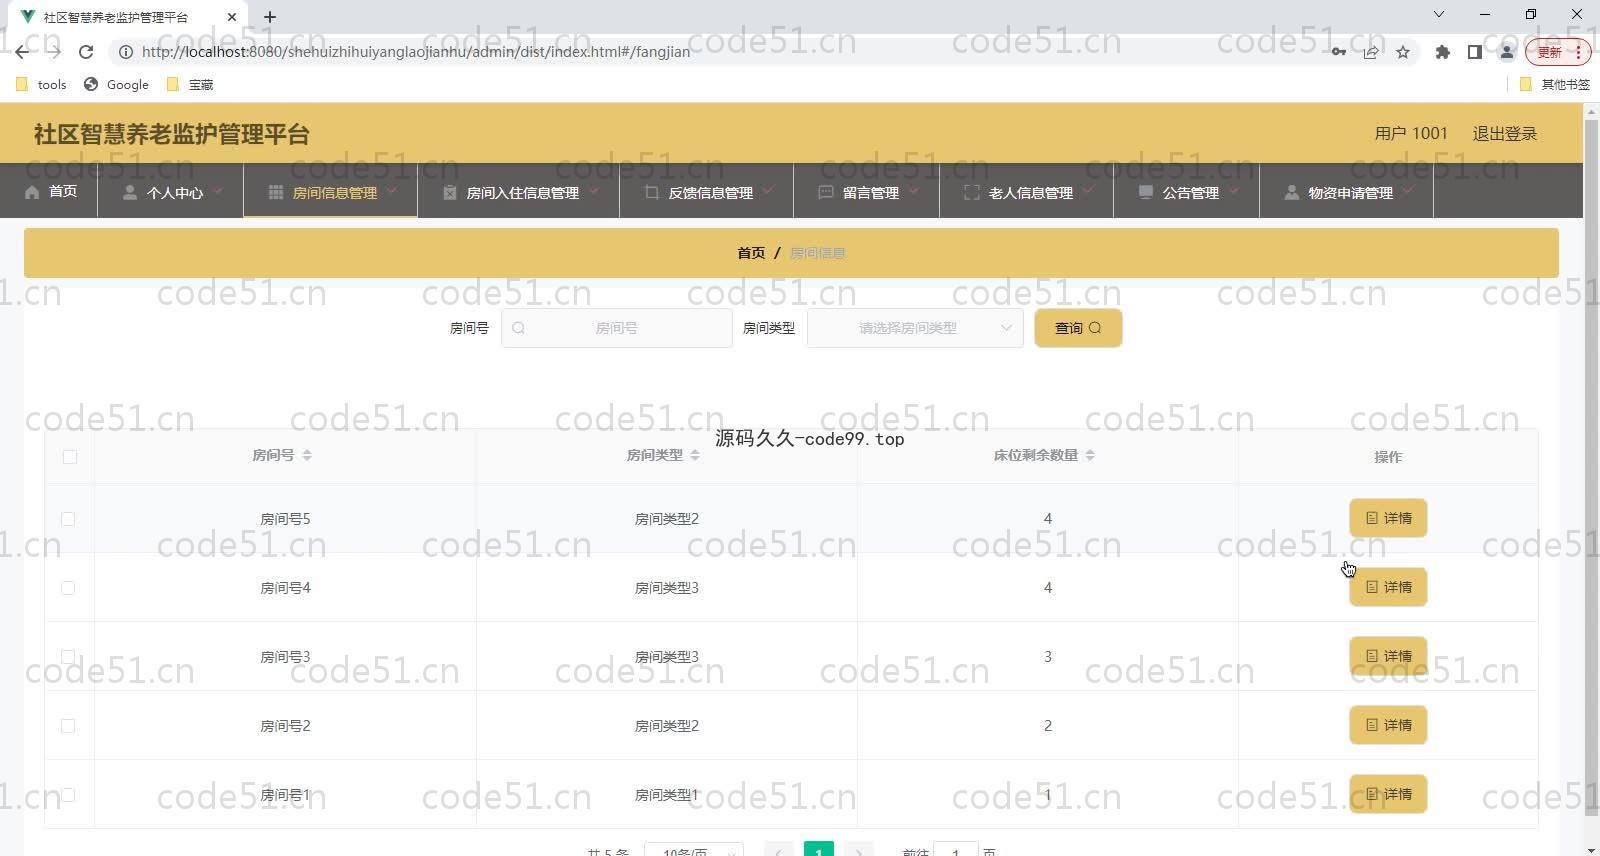Open the extensions puzzle icon
Screen dimensions: 1600x856
[1442, 52]
